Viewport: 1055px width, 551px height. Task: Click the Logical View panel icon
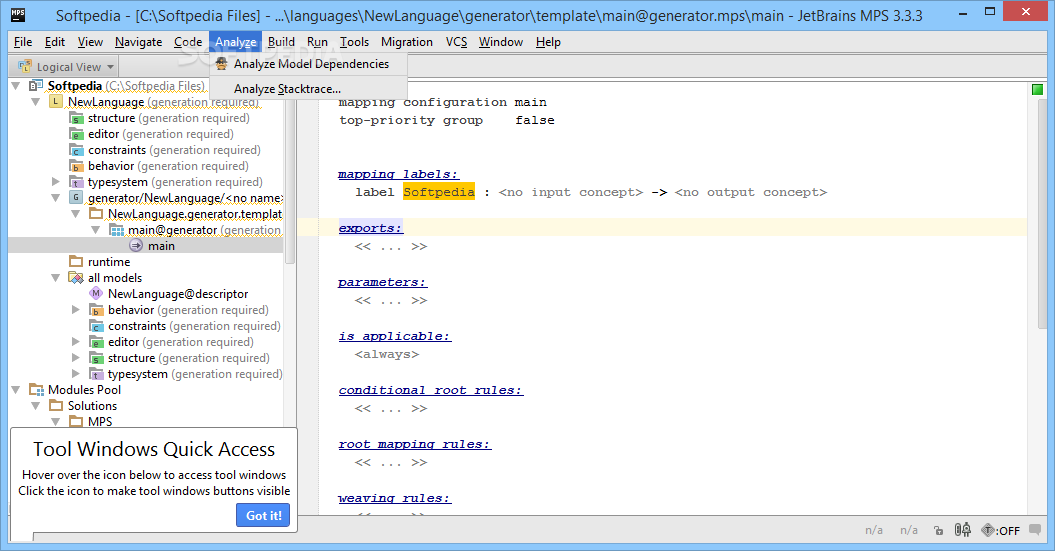25,66
